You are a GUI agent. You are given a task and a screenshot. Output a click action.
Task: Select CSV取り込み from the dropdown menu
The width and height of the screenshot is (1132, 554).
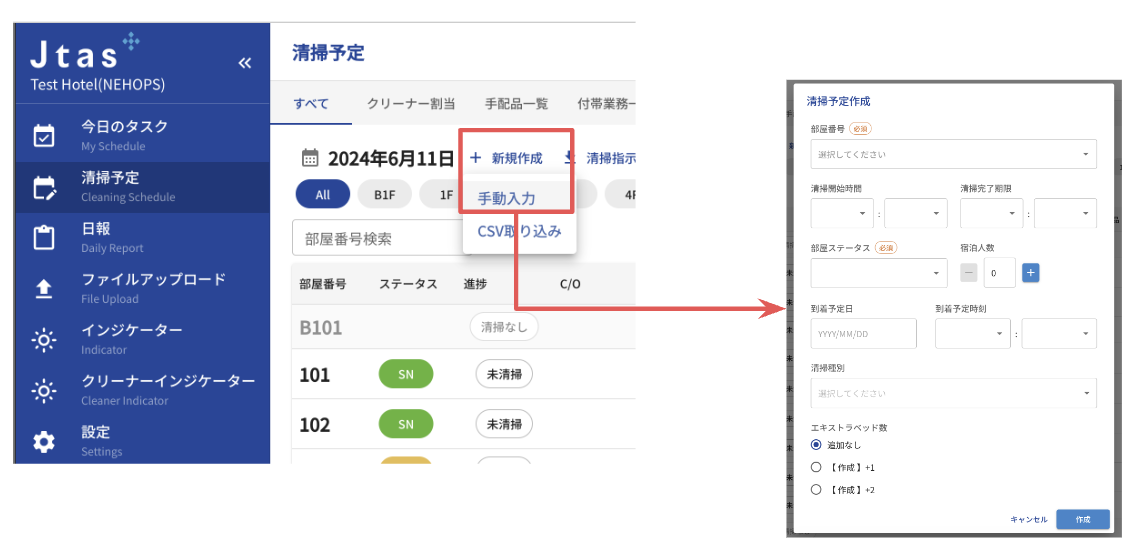click(x=519, y=232)
